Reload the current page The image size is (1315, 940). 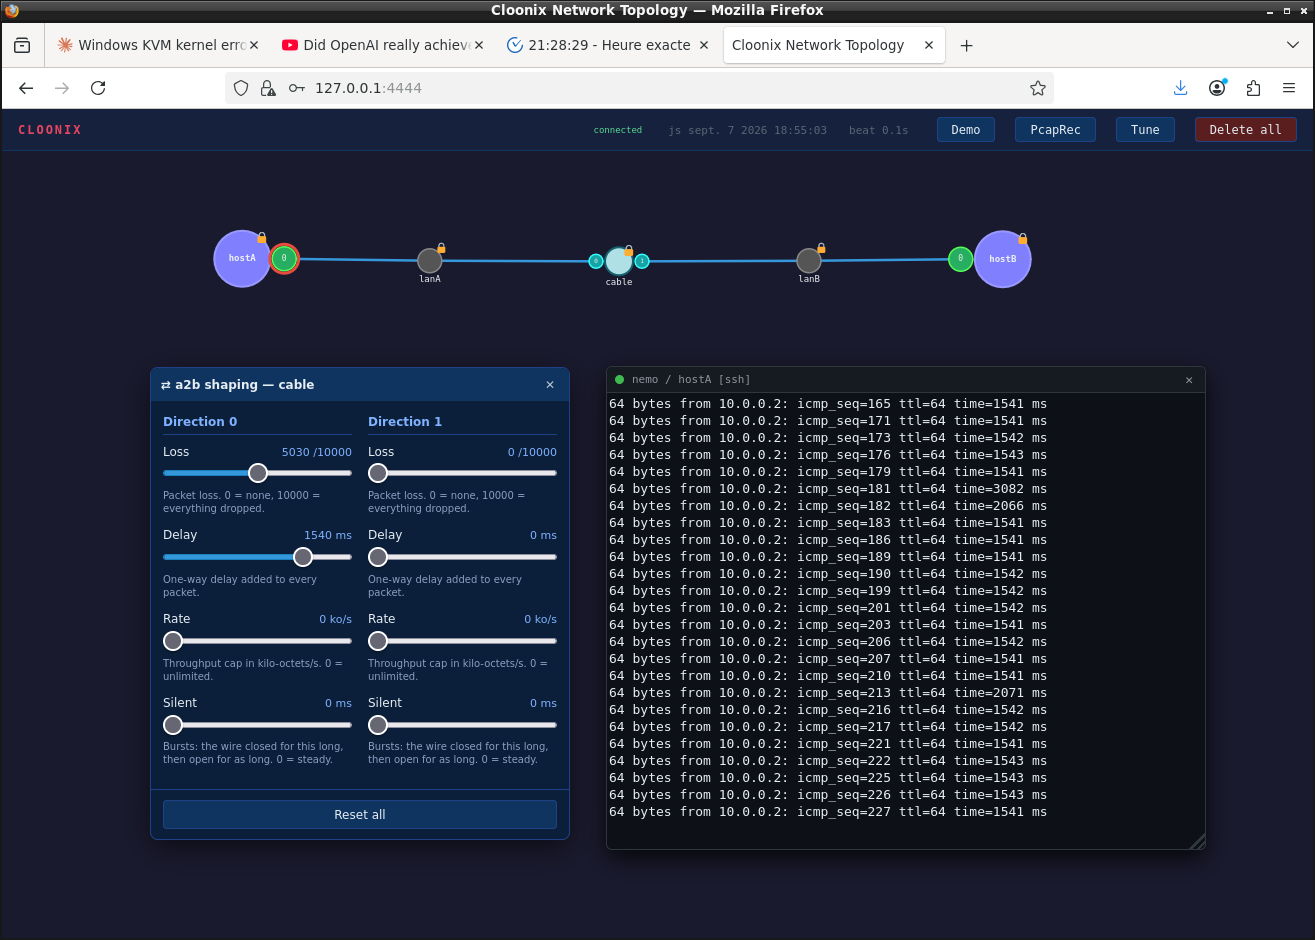click(x=98, y=88)
